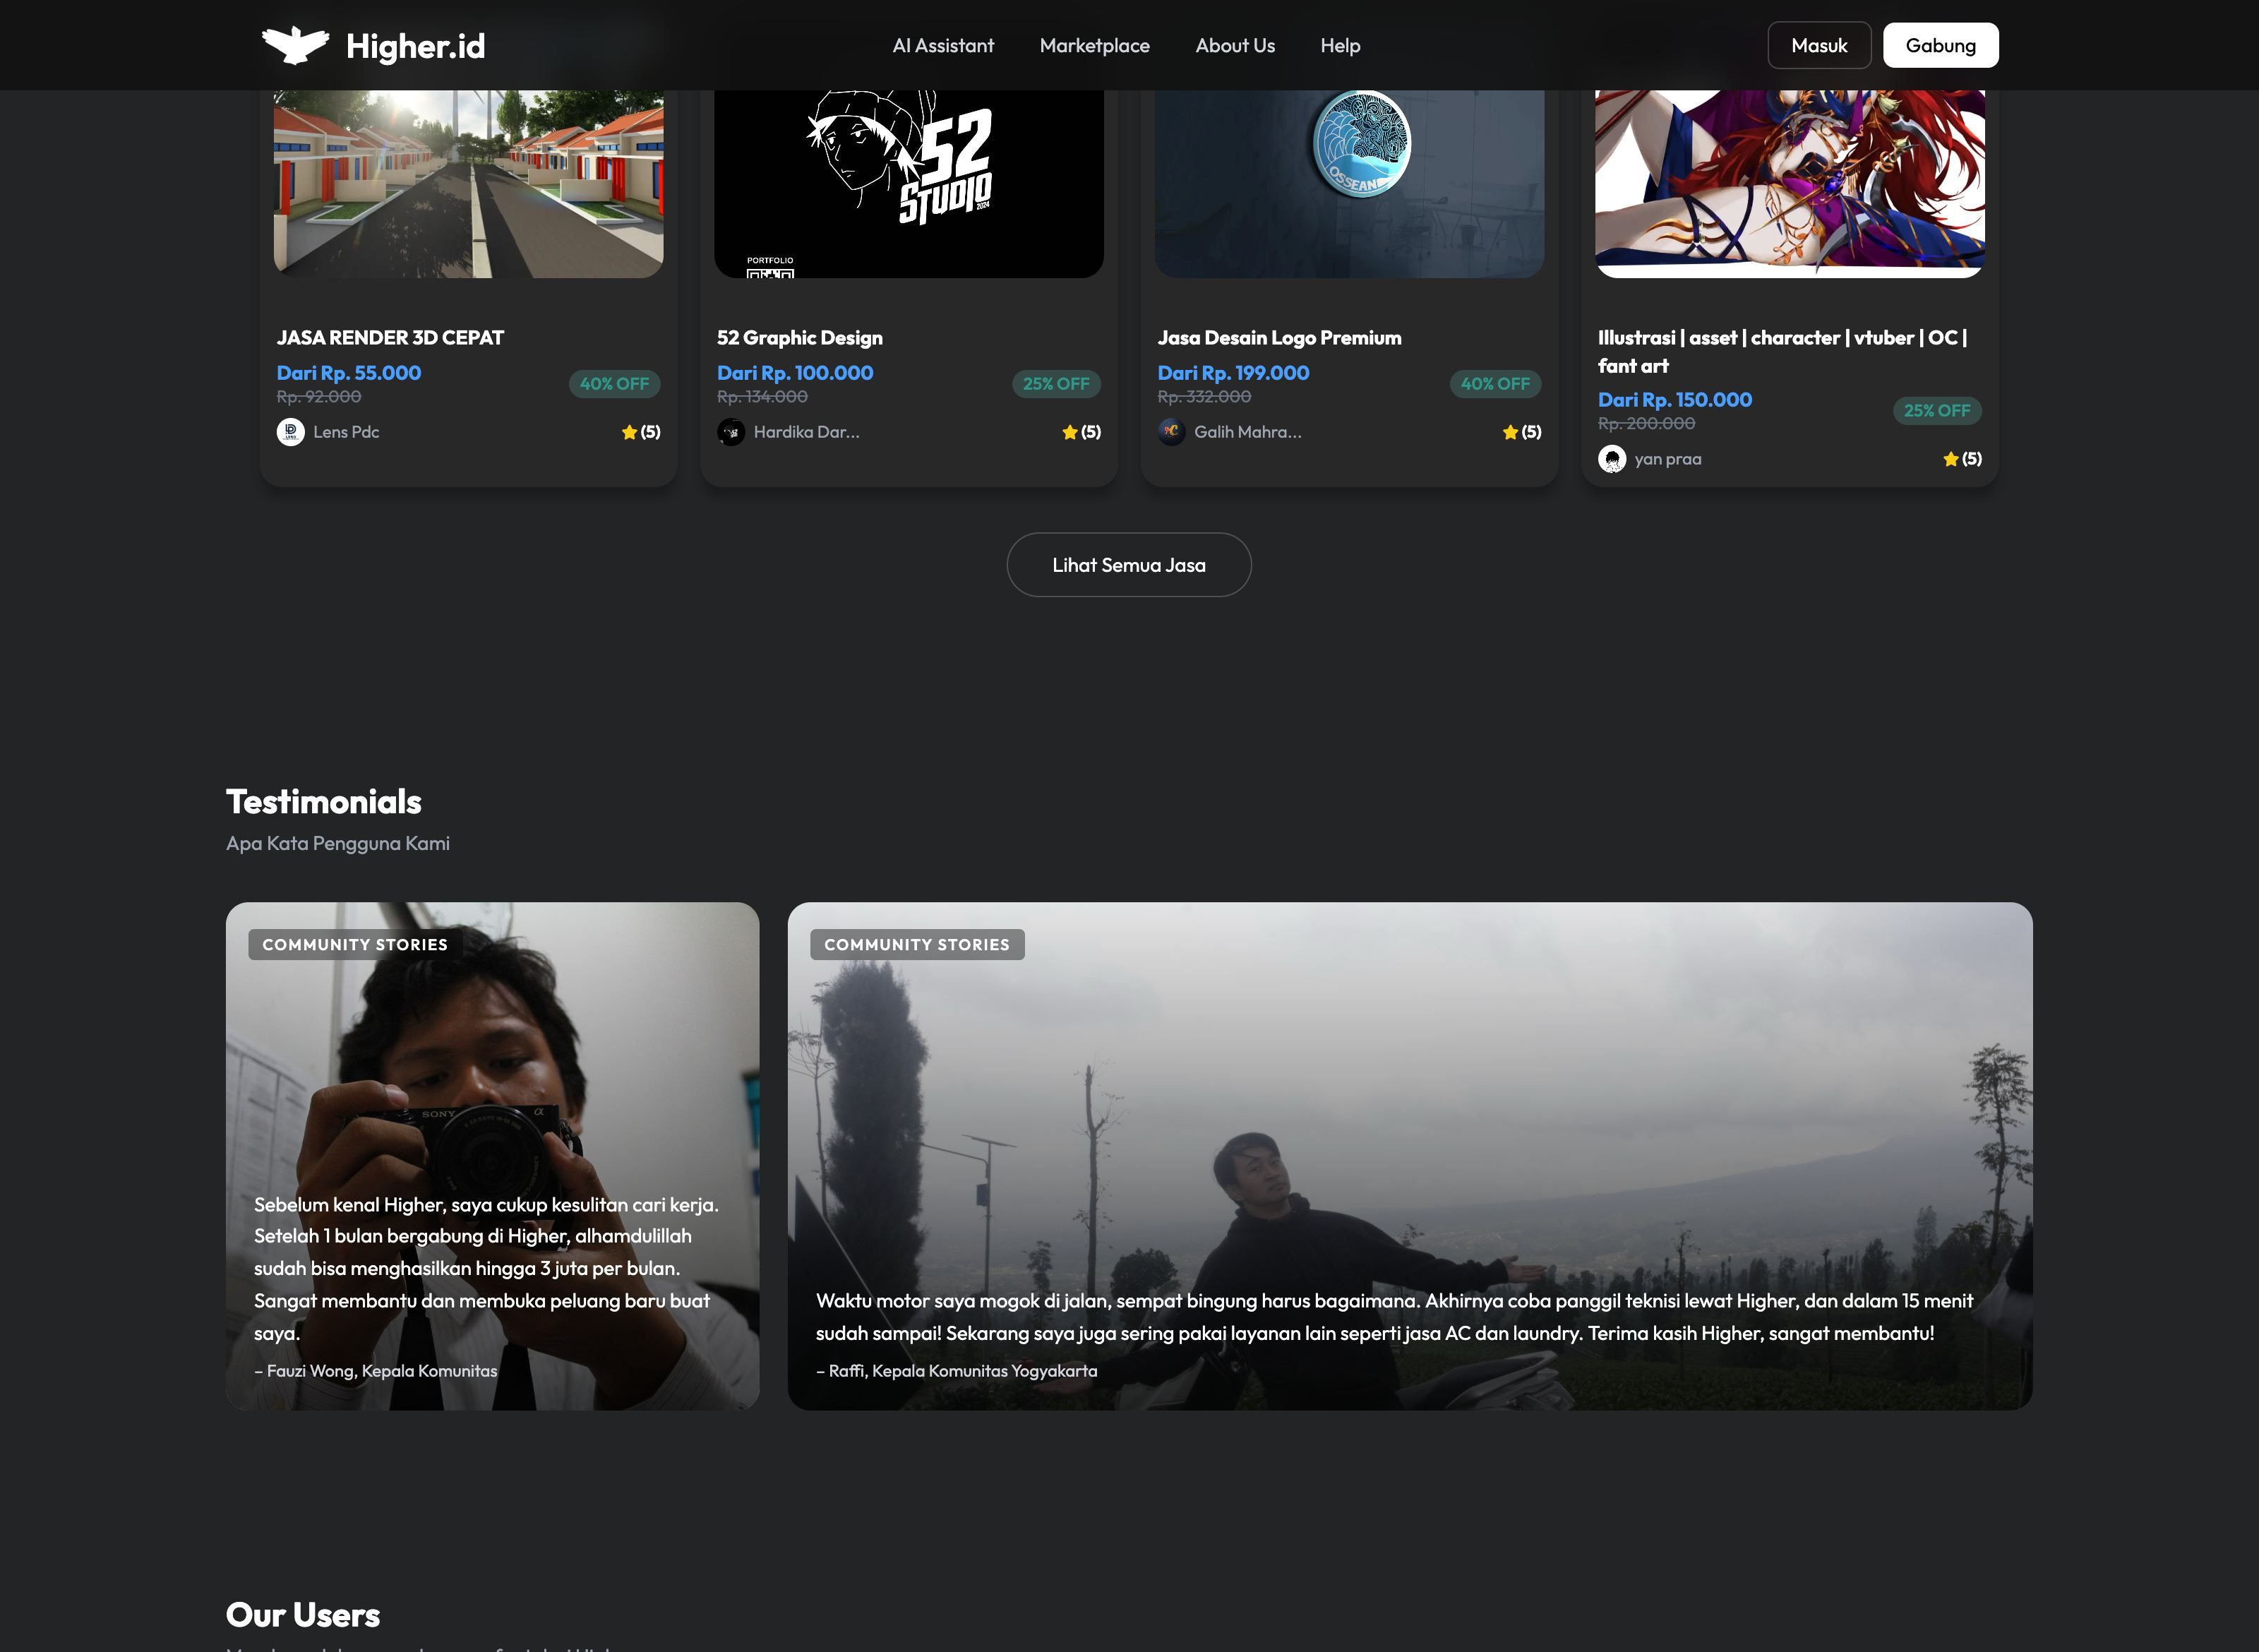
Task: Click the 25% OFF badge on Illustrasi card
Action: (1937, 411)
